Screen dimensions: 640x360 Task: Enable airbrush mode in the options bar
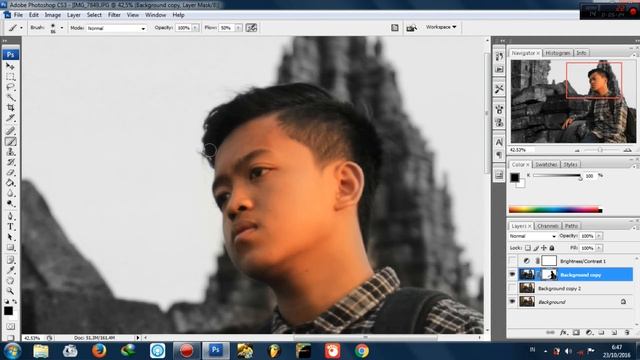[251, 28]
